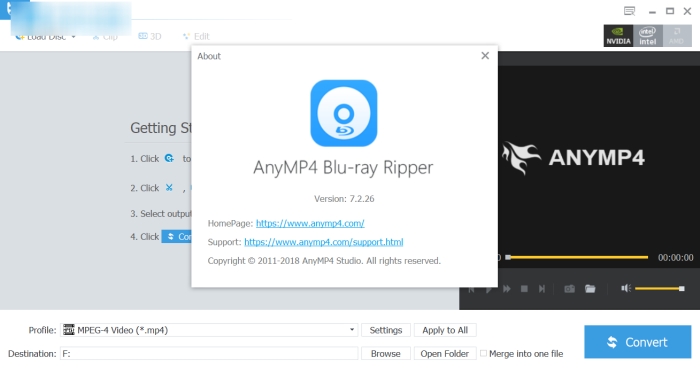The height and width of the screenshot is (376, 700).
Task: Click the Load Disc icon in step 1
Action: [x=169, y=158]
